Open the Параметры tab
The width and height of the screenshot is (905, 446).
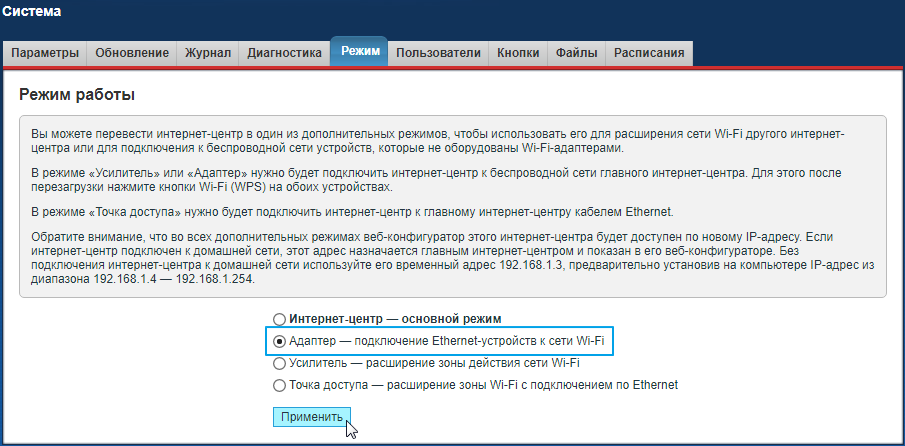pyautogui.click(x=45, y=53)
